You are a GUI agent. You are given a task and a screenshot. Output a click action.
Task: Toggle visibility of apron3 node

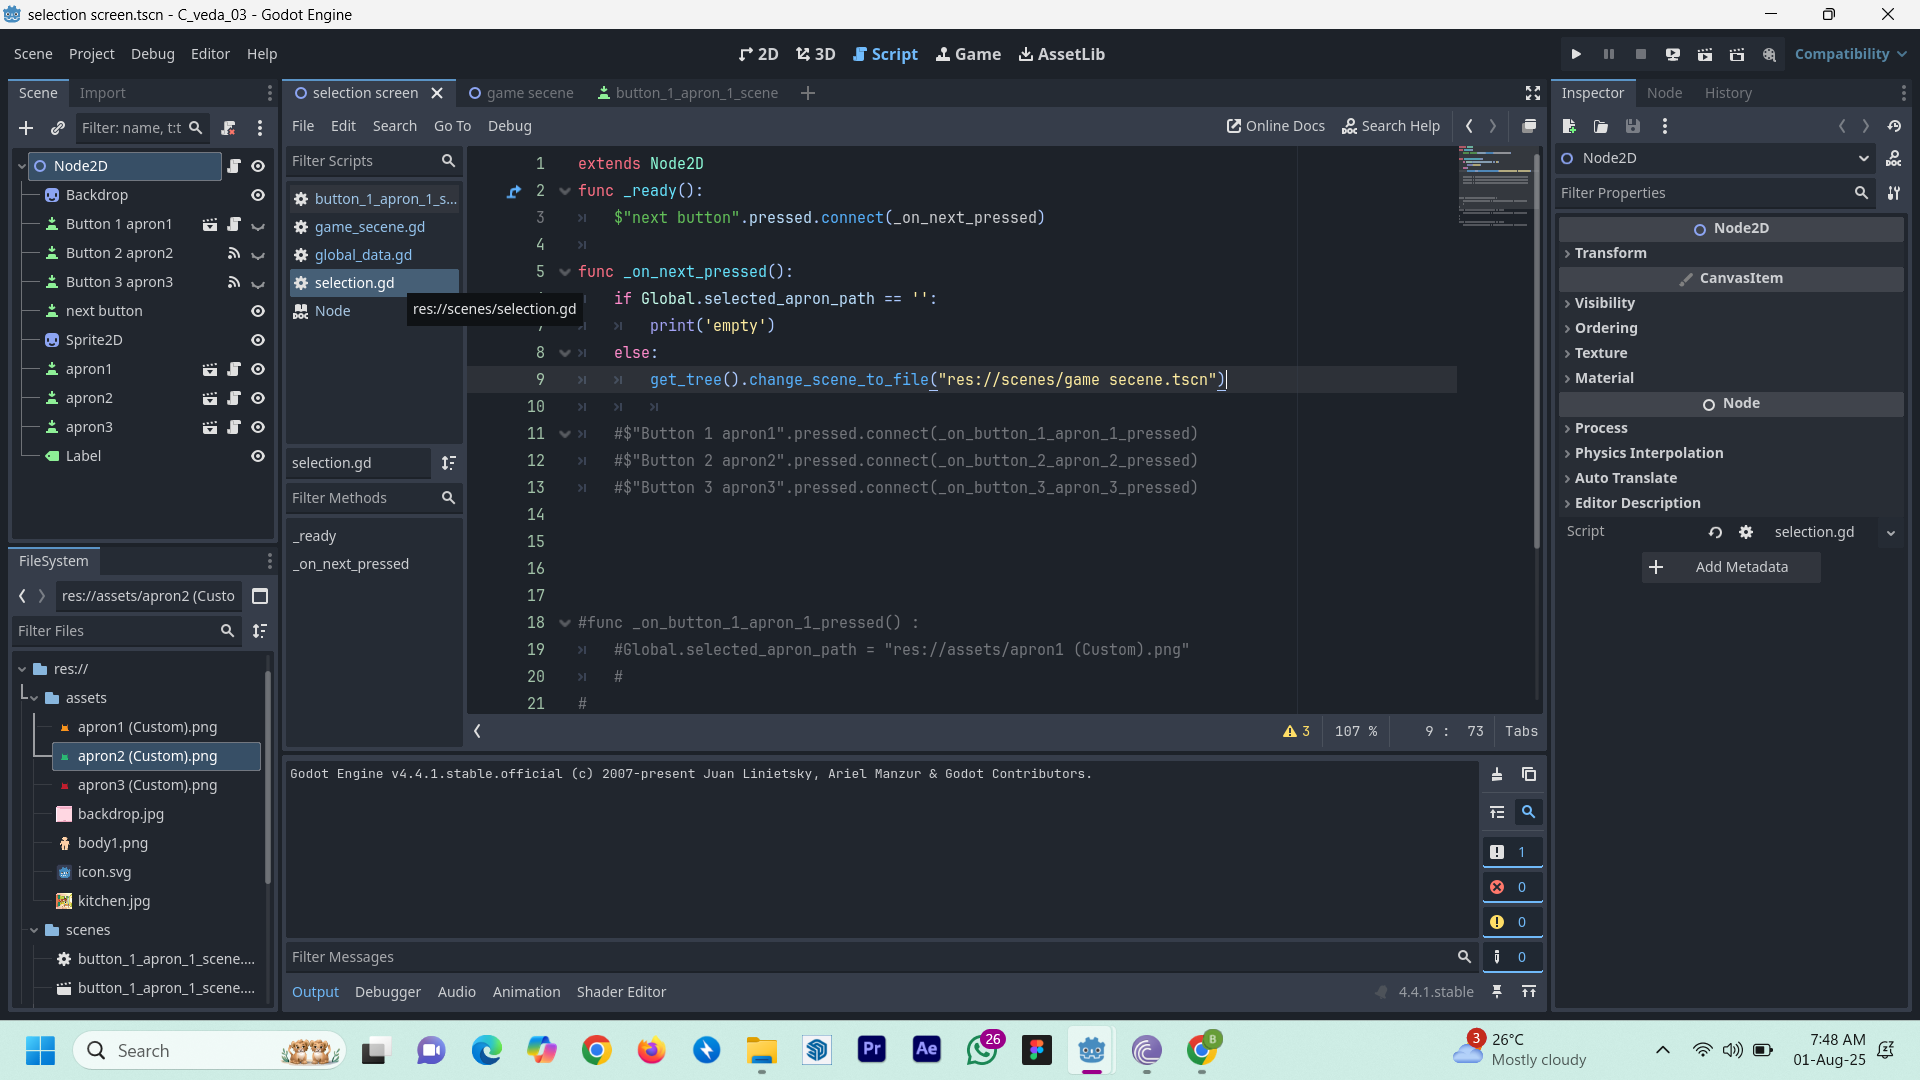258,427
